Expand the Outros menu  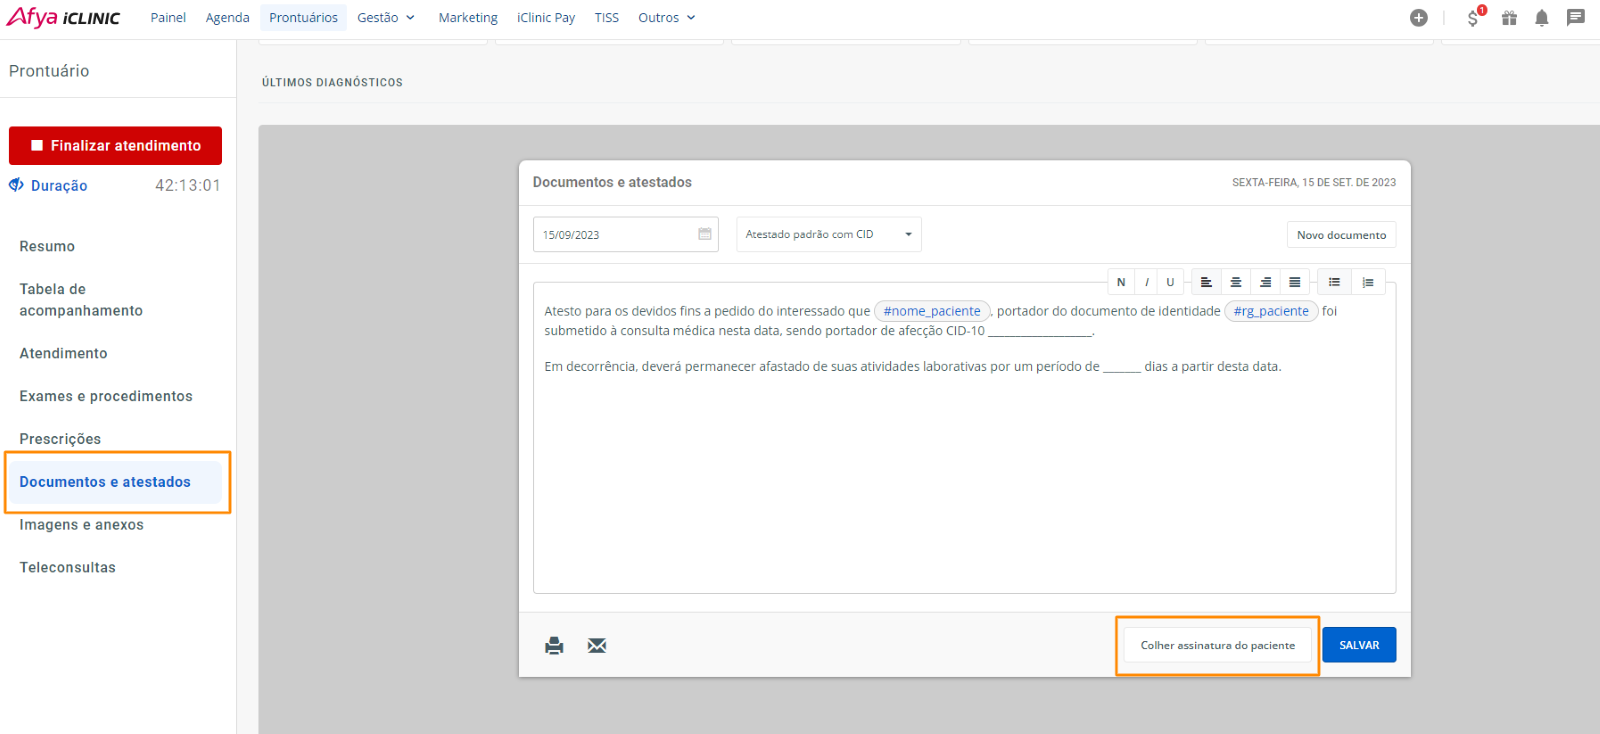coord(666,18)
